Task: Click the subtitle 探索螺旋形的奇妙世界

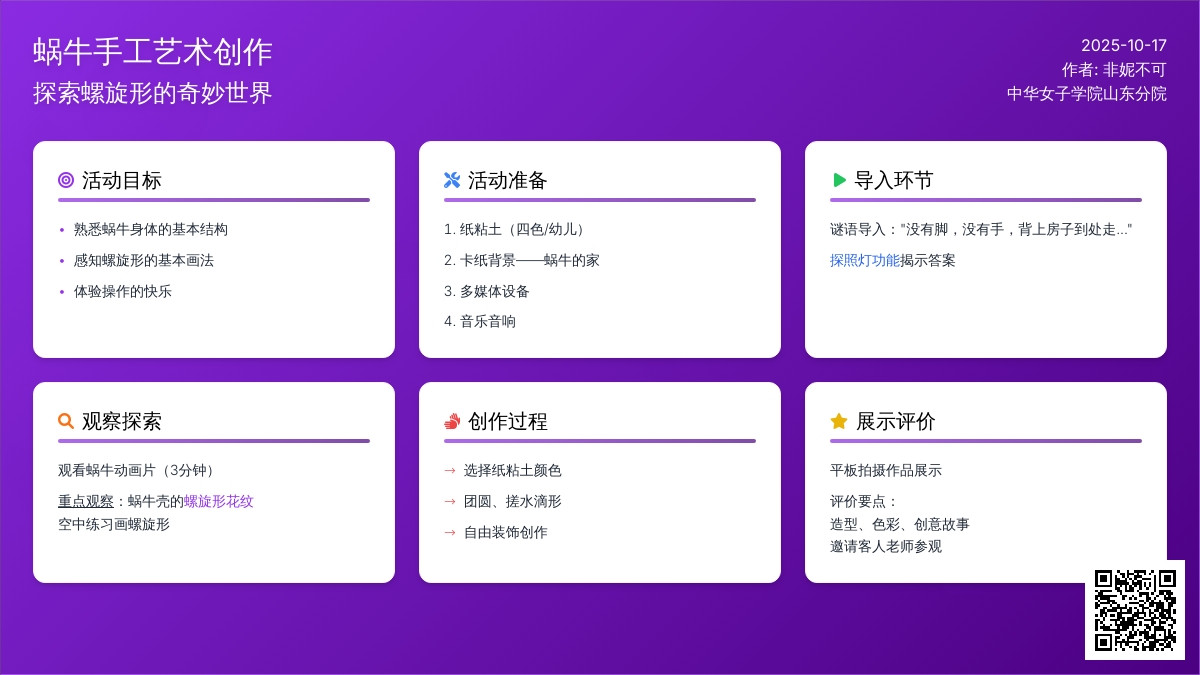Action: 152,93
